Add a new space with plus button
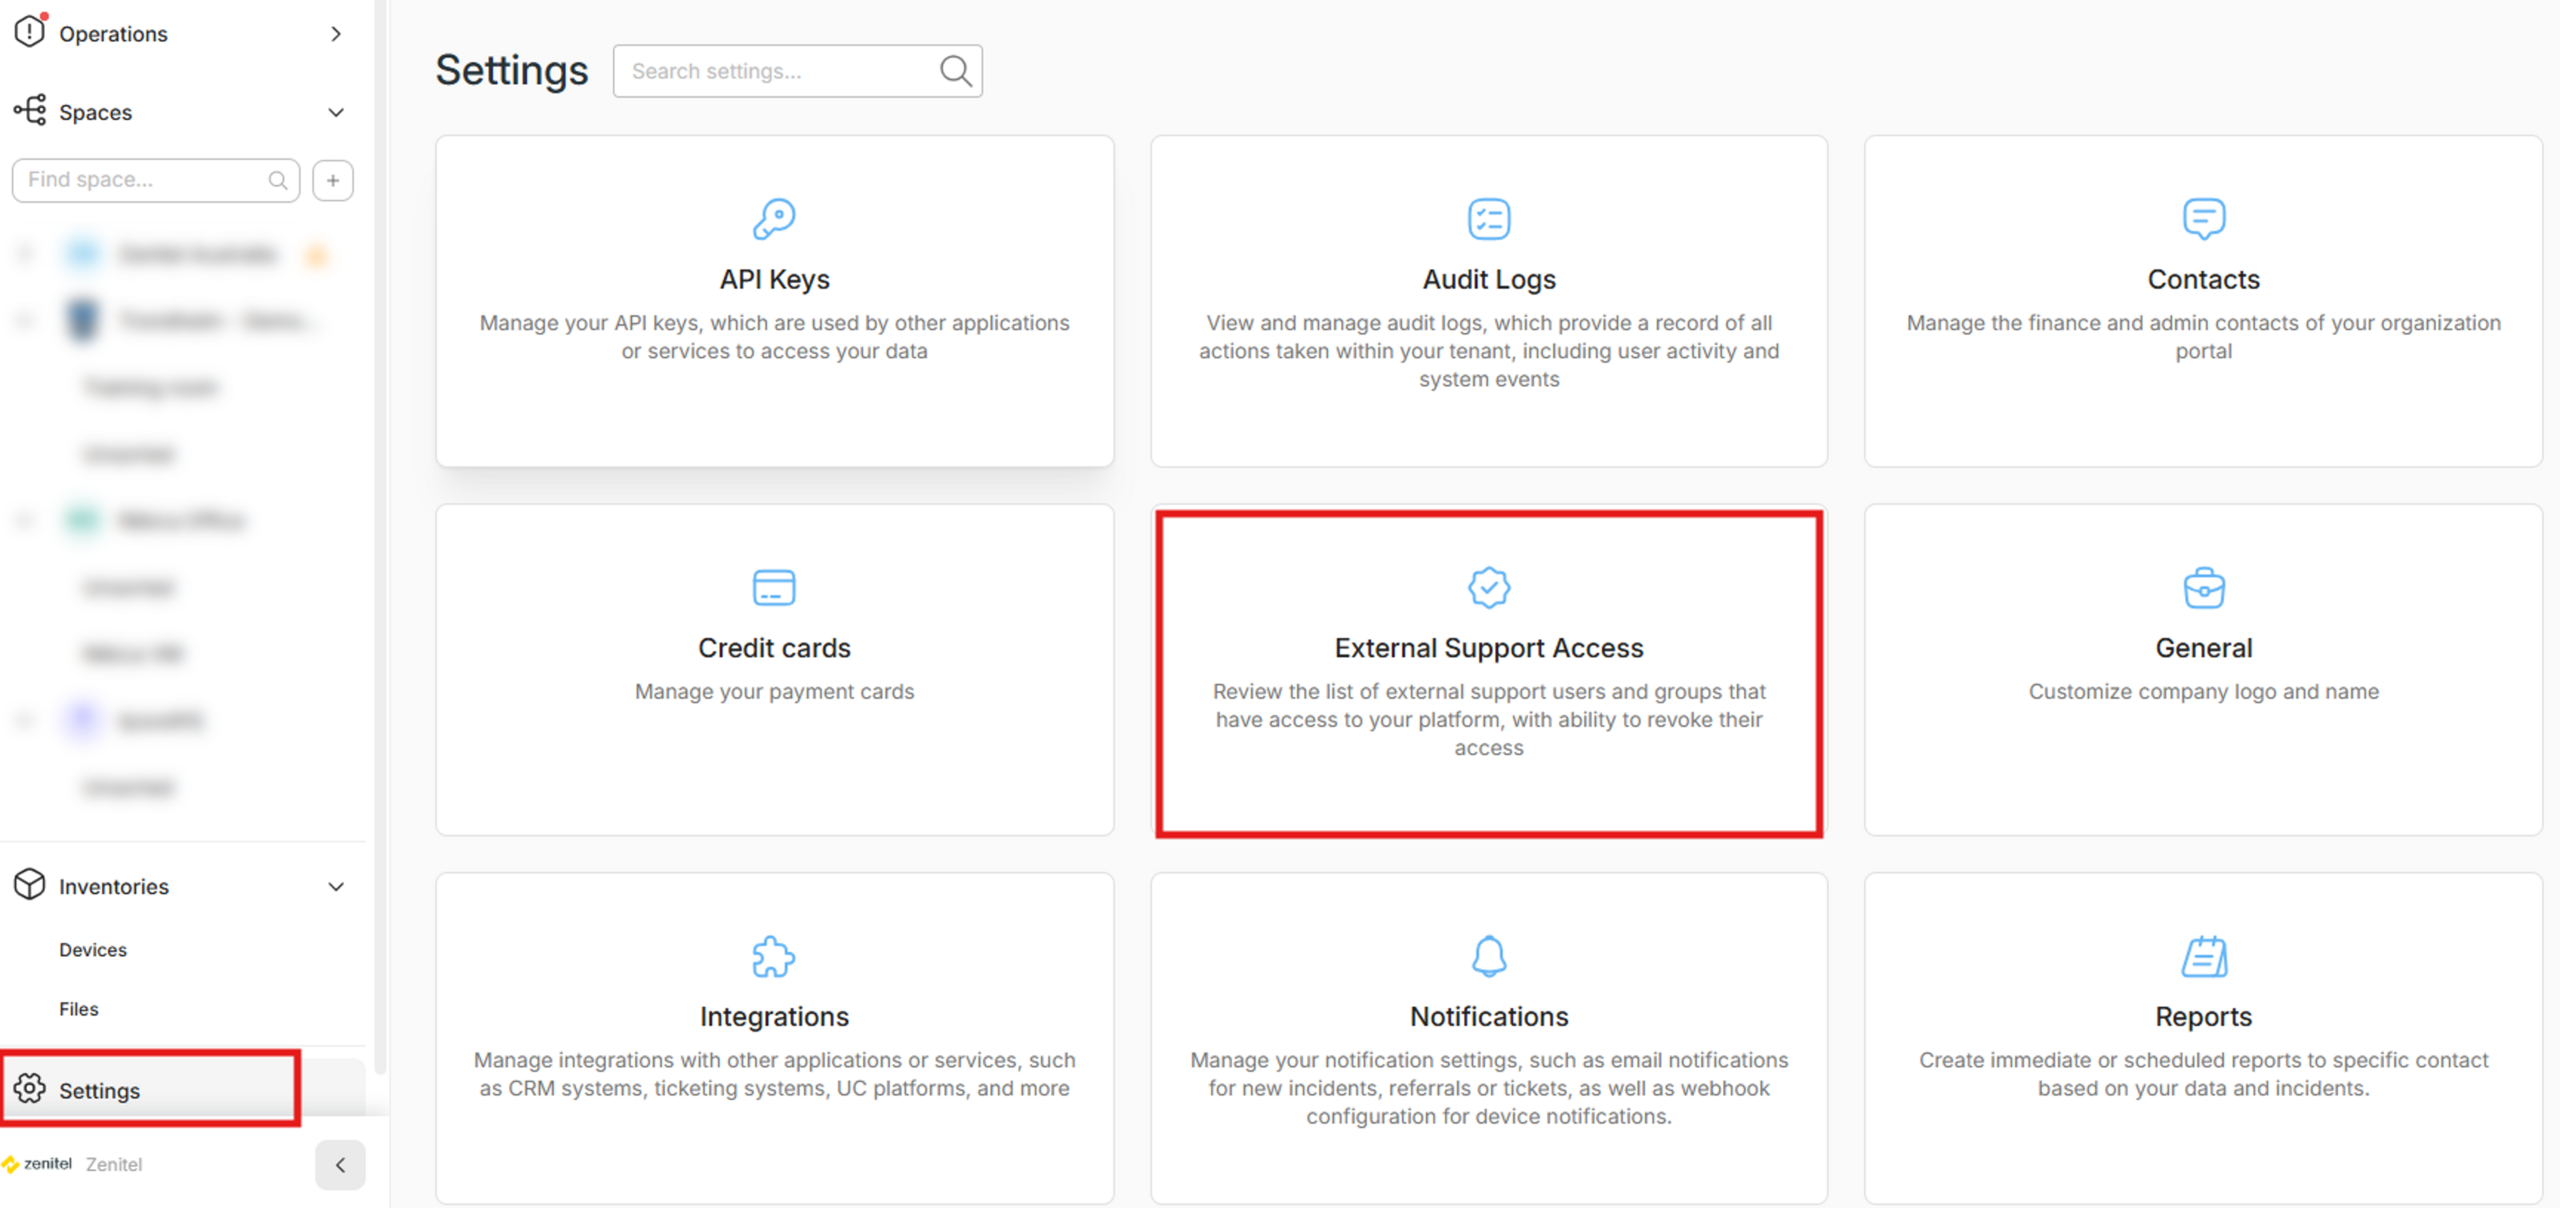 click(x=333, y=180)
